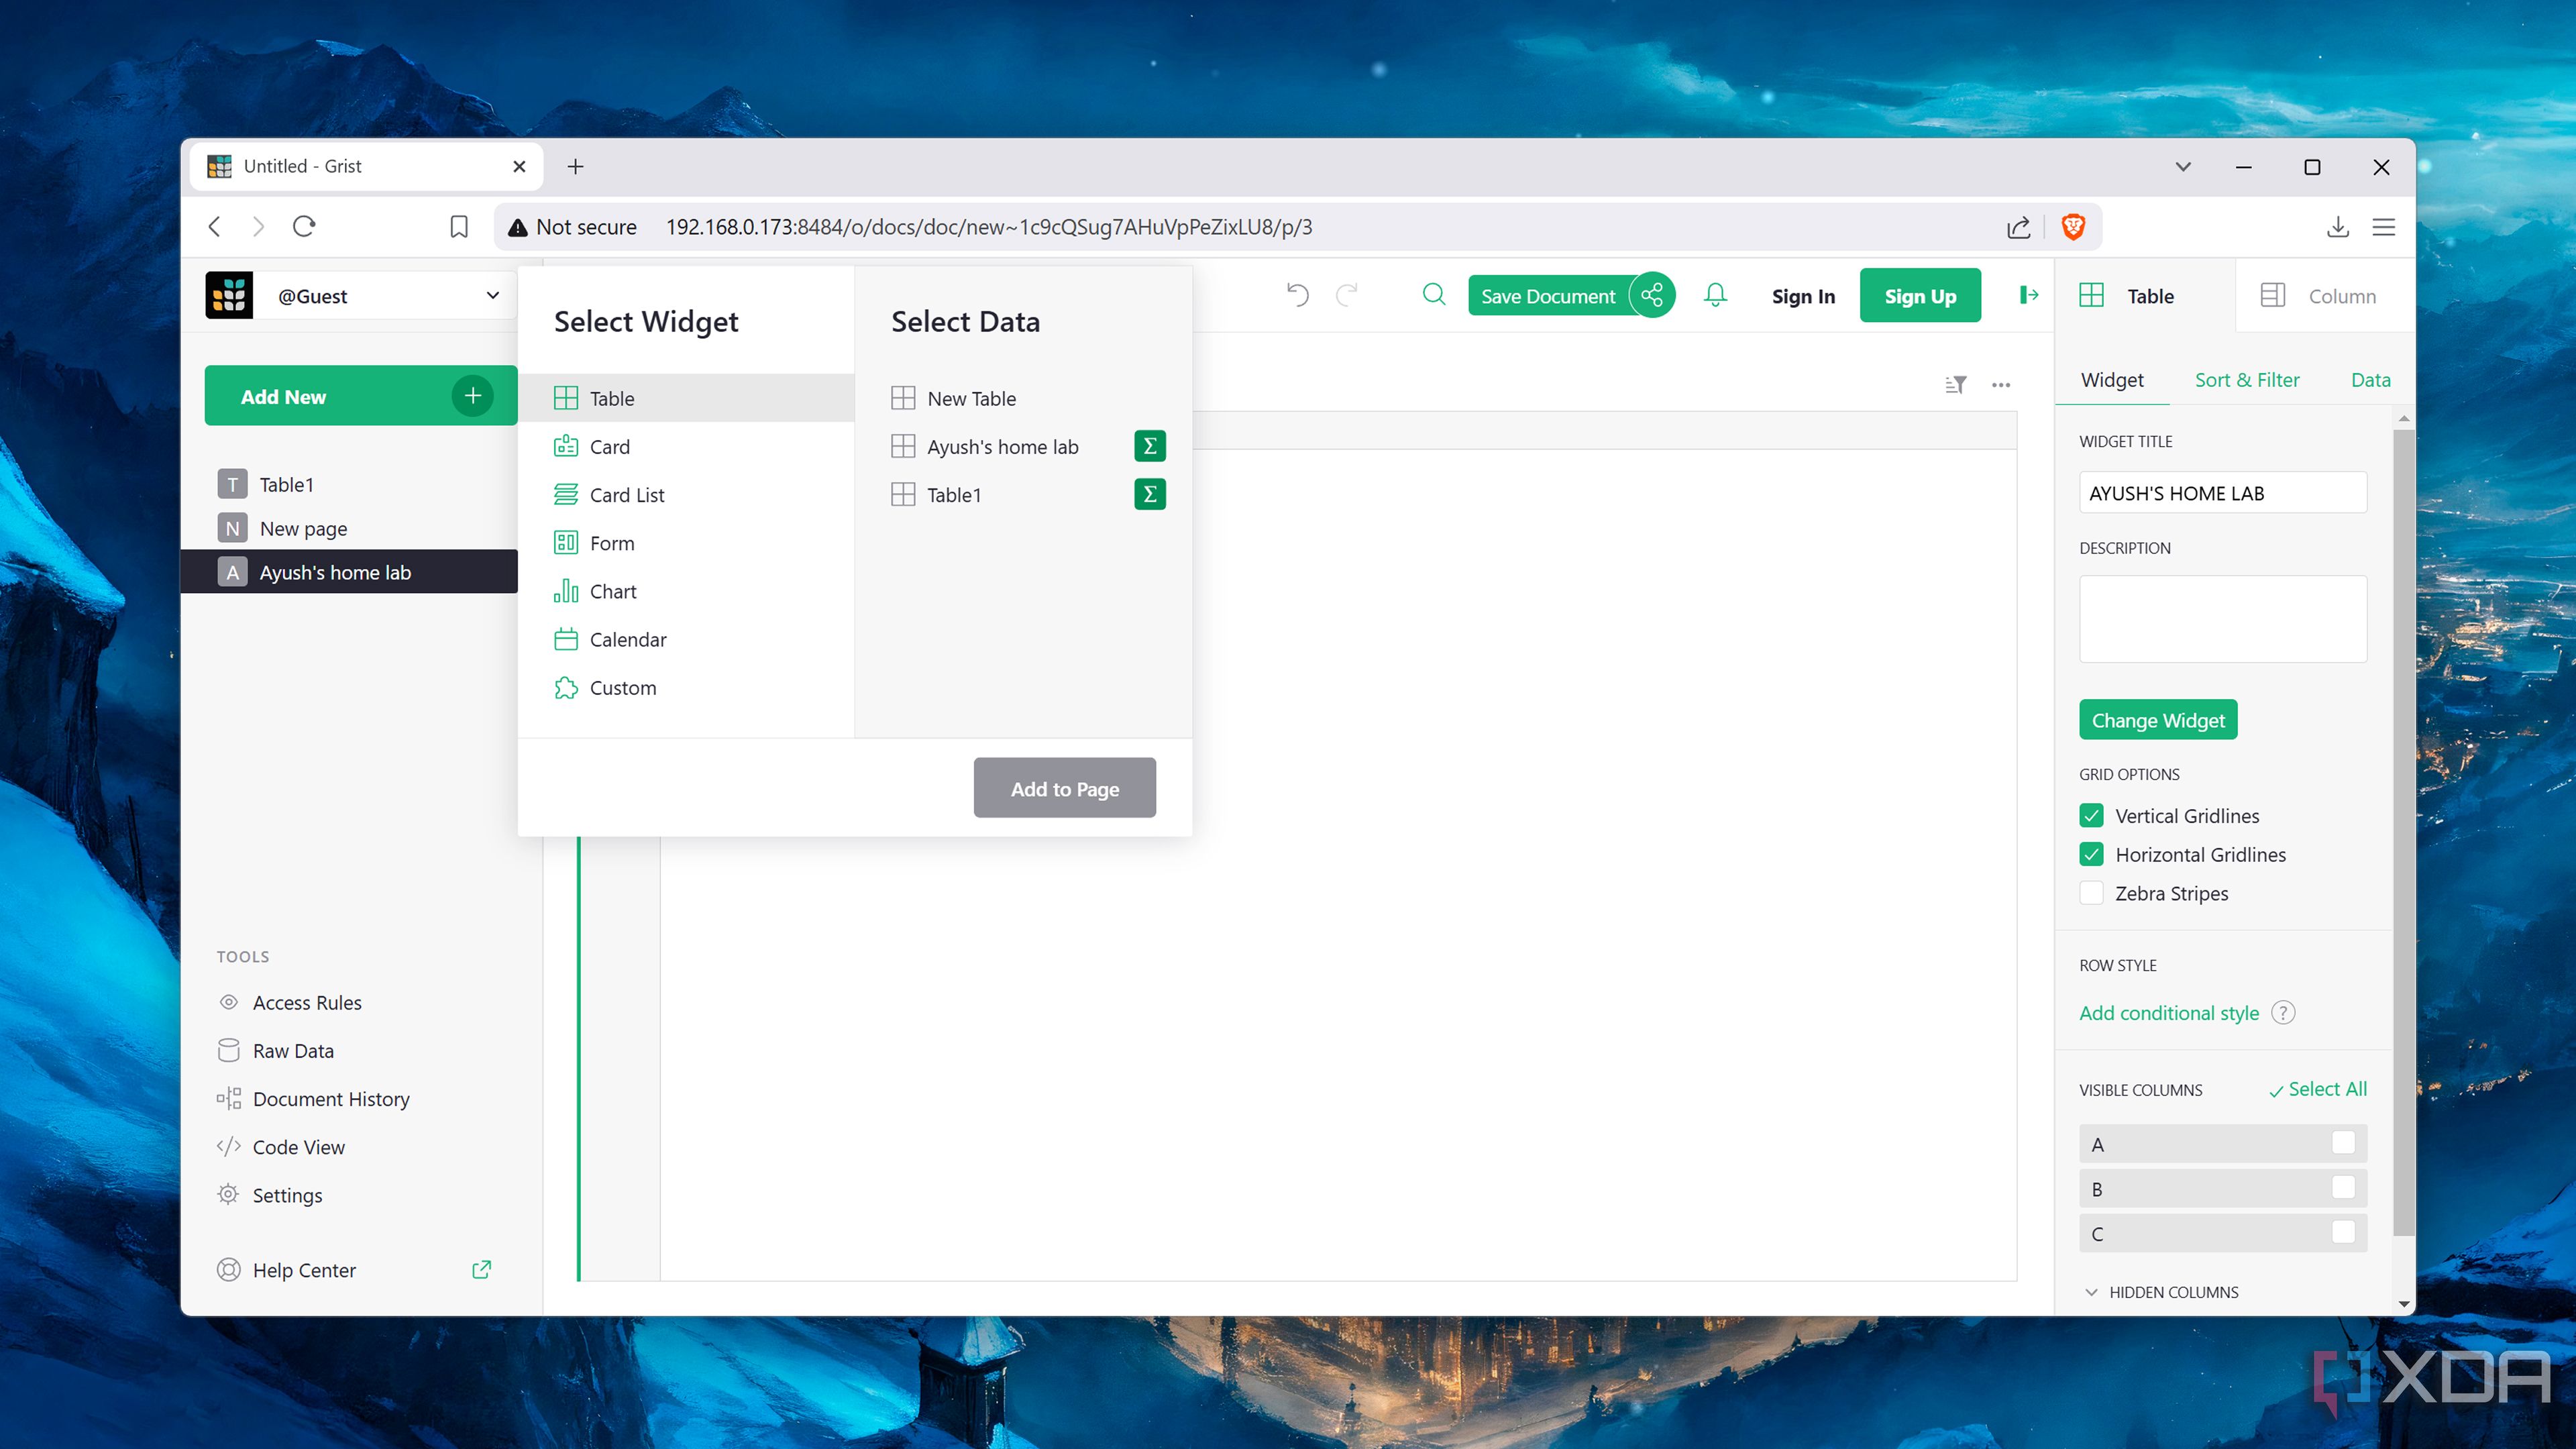2576x1449 pixels.
Task: Select Table widget type
Action: (687, 398)
